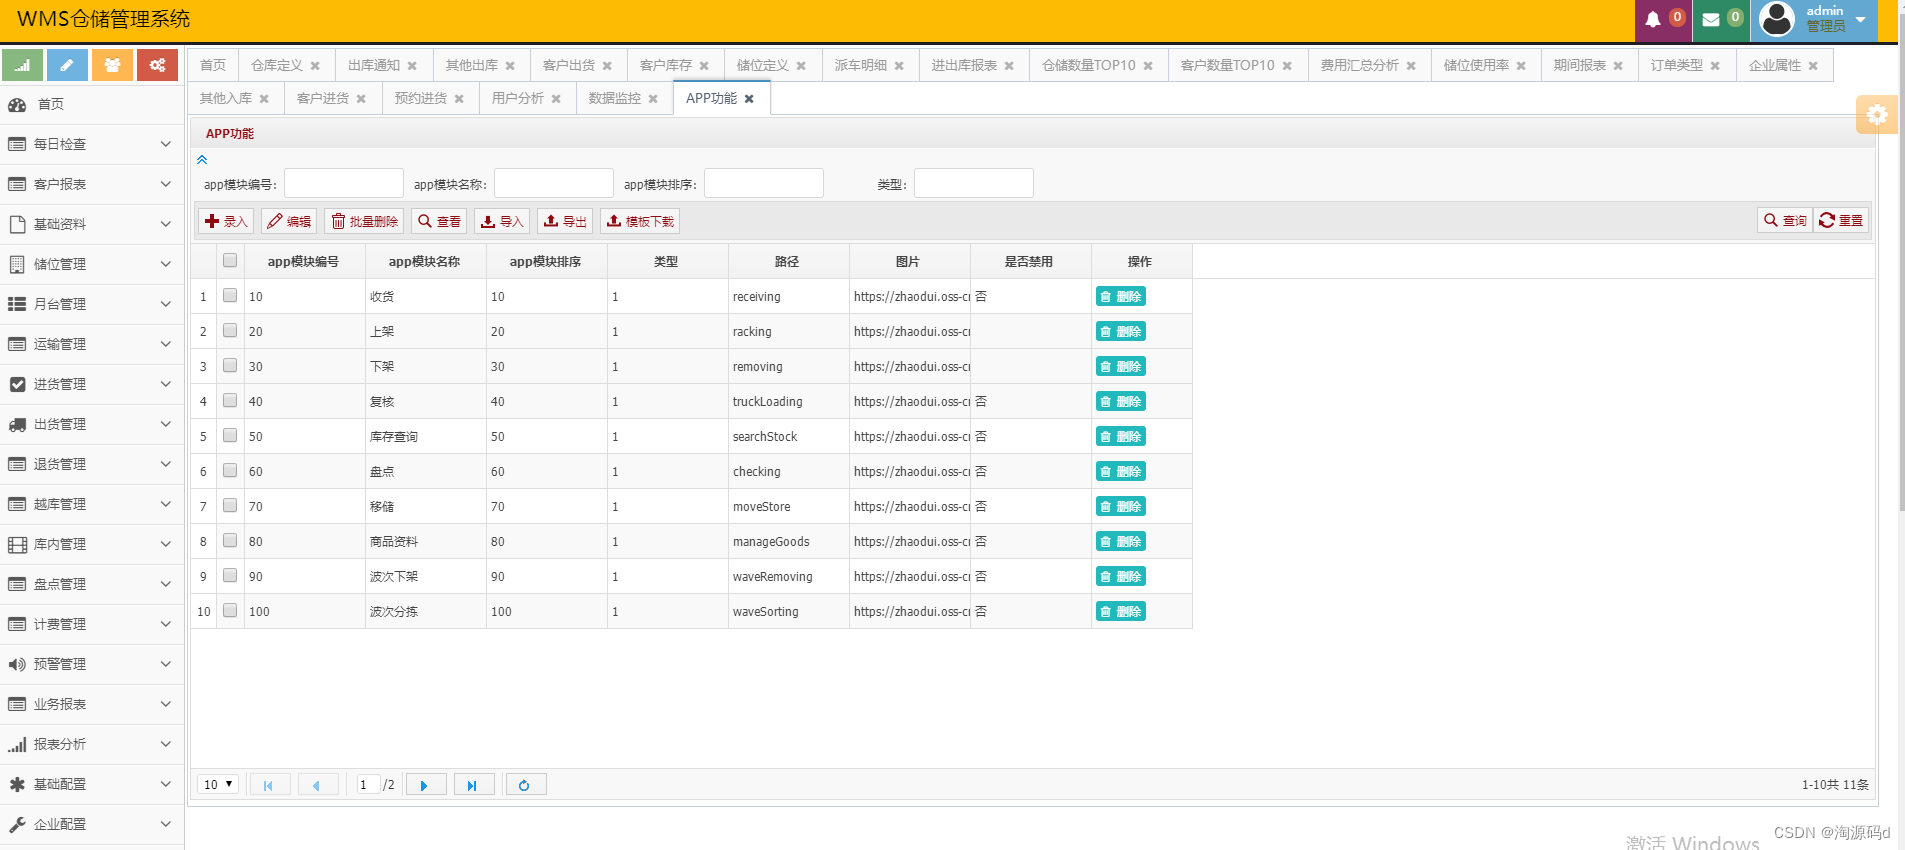Check the row 50 库存查询 checkbox
The height and width of the screenshot is (850, 1905).
[230, 436]
